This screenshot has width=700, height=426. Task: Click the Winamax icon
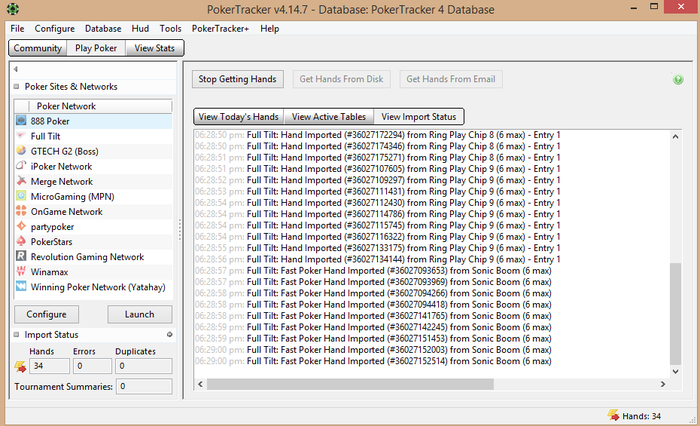click(x=21, y=271)
